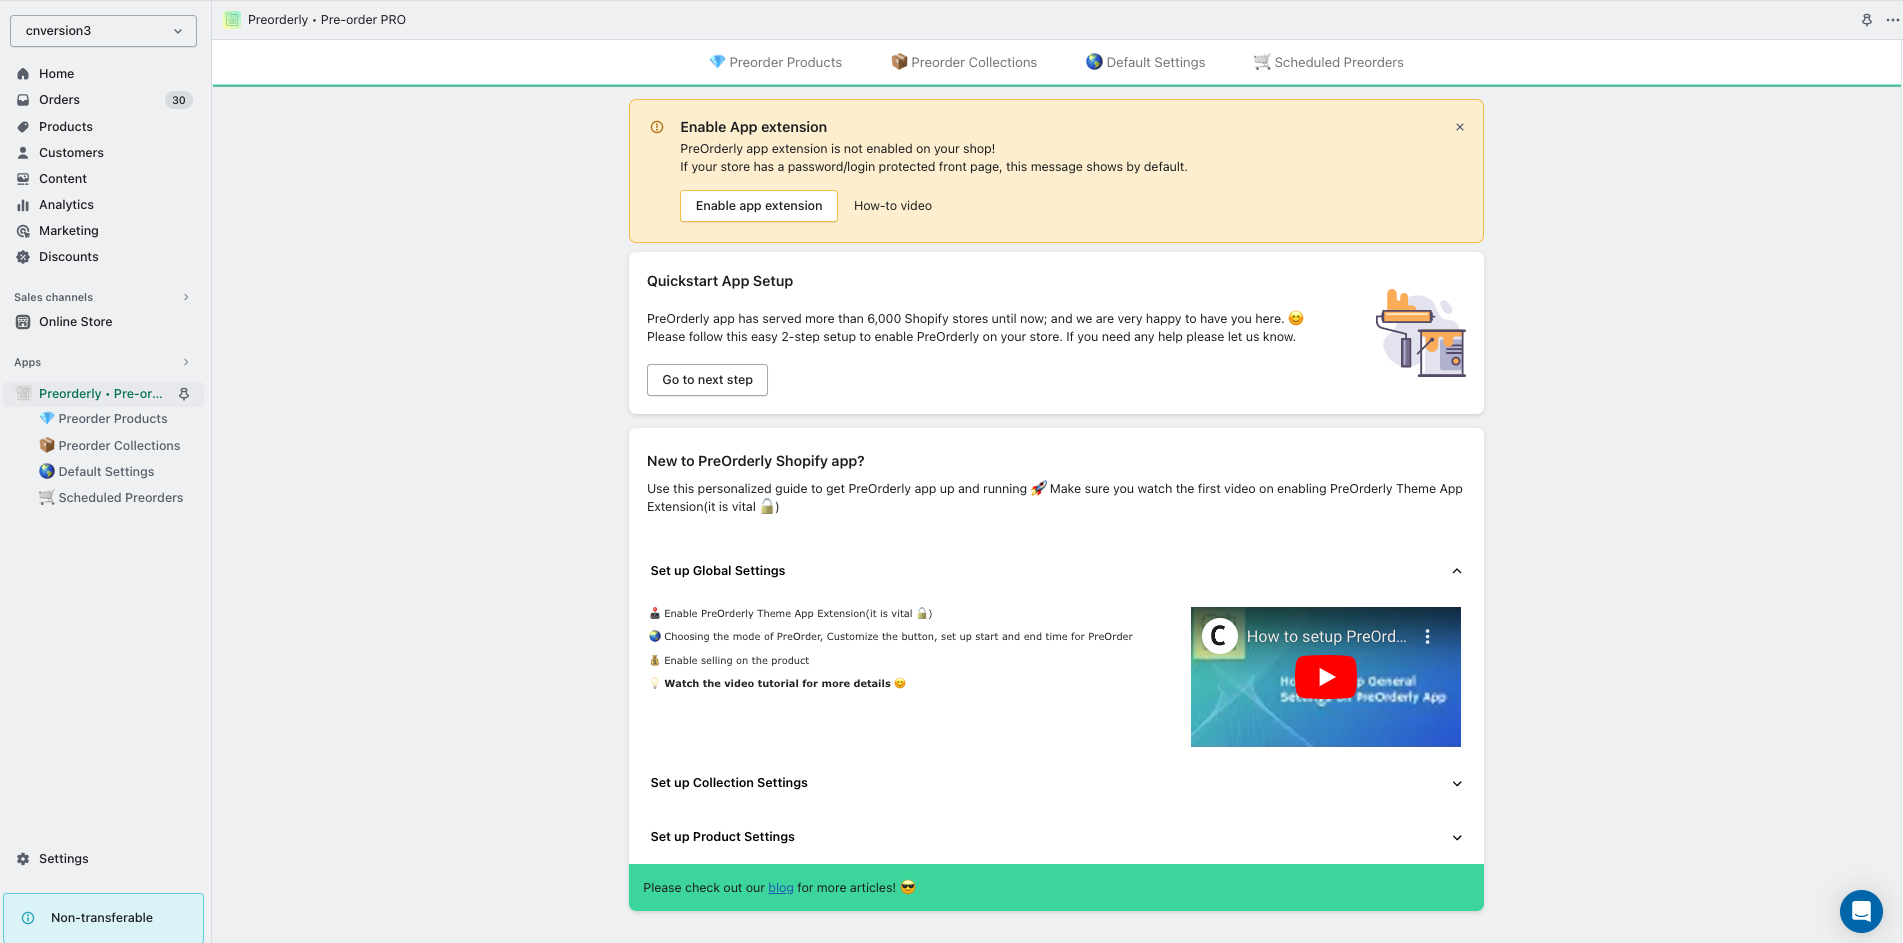The image size is (1903, 943).
Task: Open Settings with the gear icon
Action: click(x=23, y=859)
